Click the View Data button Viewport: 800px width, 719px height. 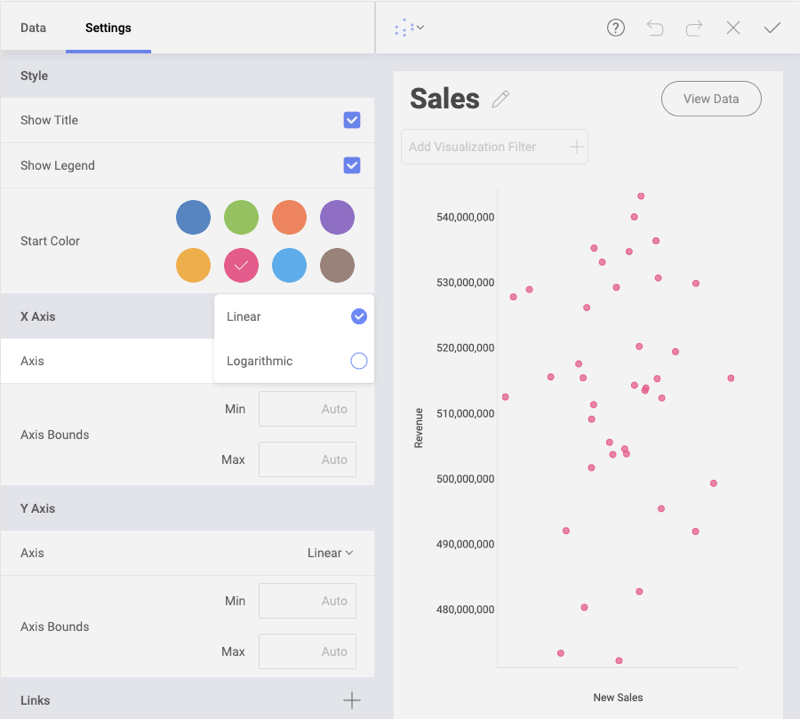pos(711,99)
